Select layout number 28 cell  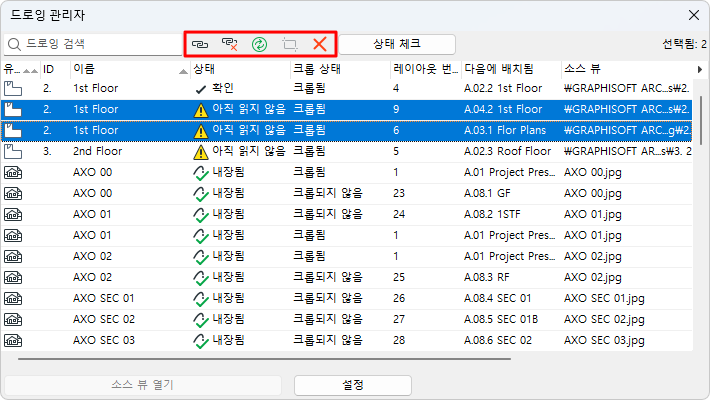tap(399, 340)
